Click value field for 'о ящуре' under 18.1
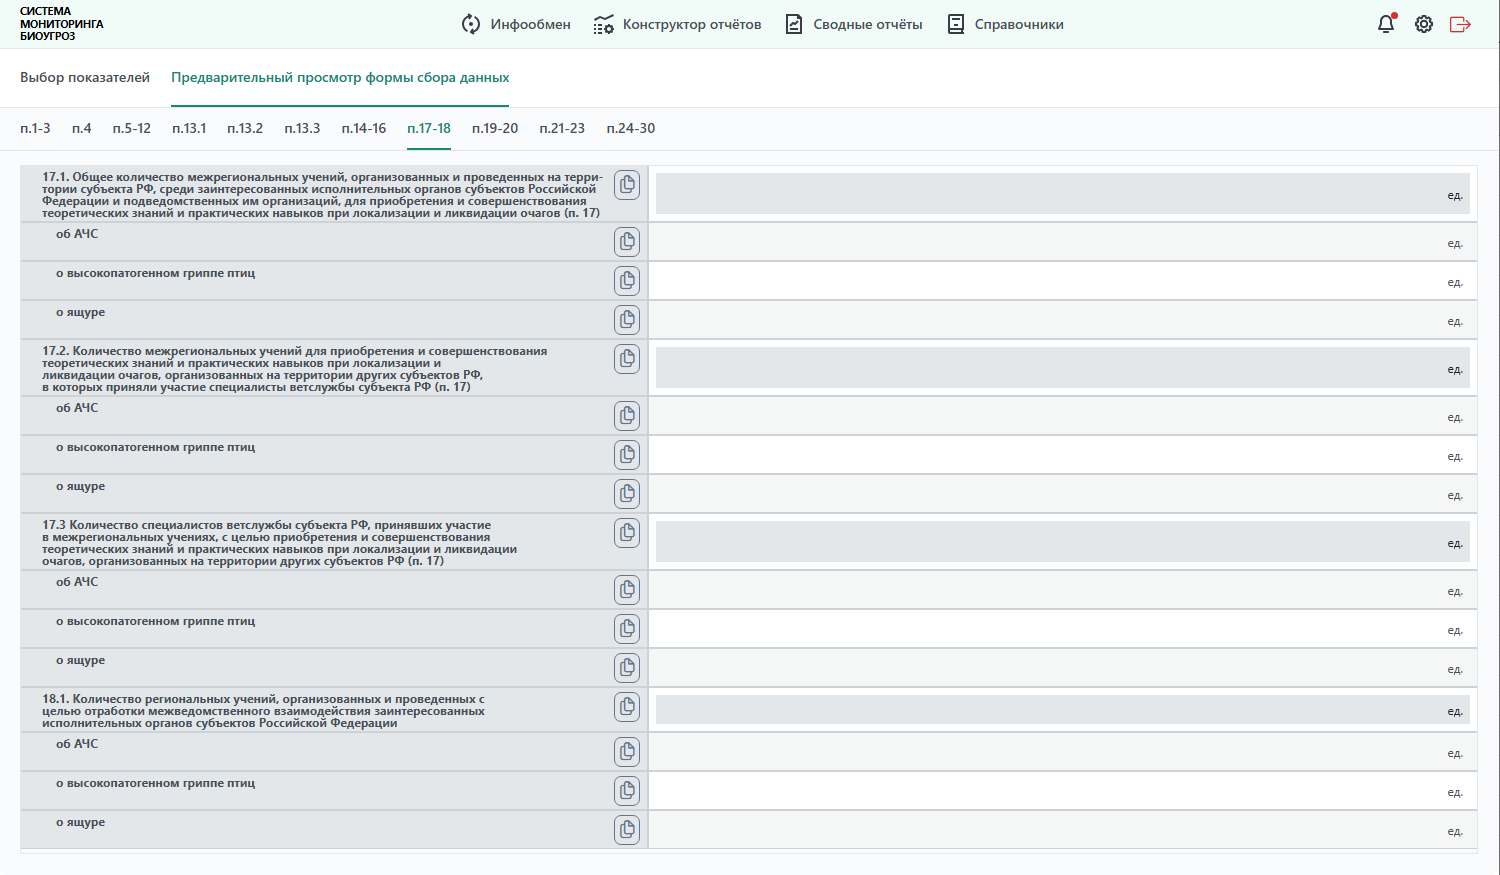The height and width of the screenshot is (875, 1500). (1063, 830)
